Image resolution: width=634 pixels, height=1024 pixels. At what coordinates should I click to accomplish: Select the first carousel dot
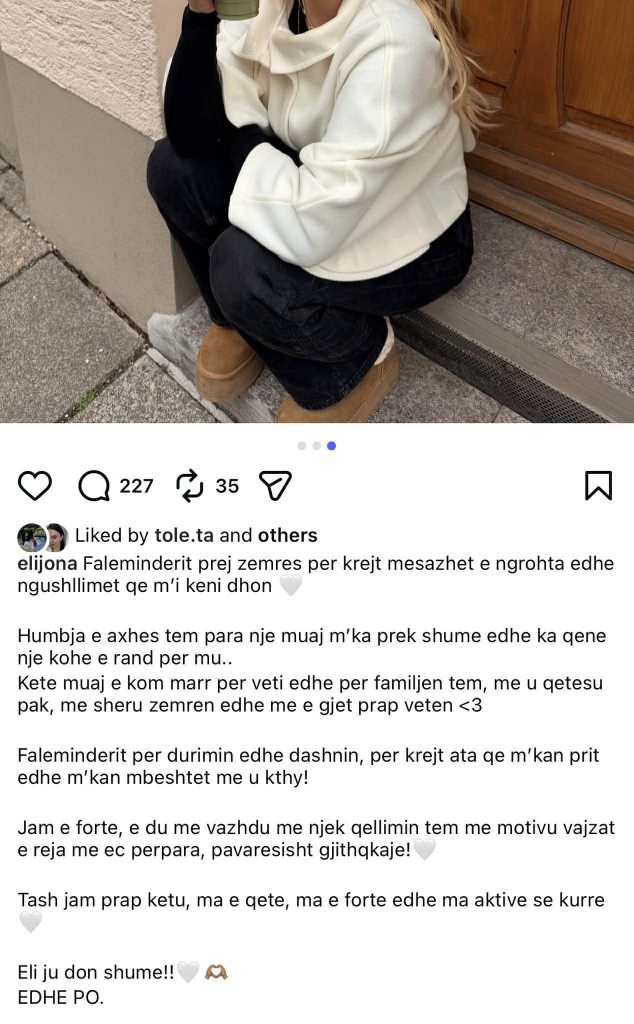point(302,445)
